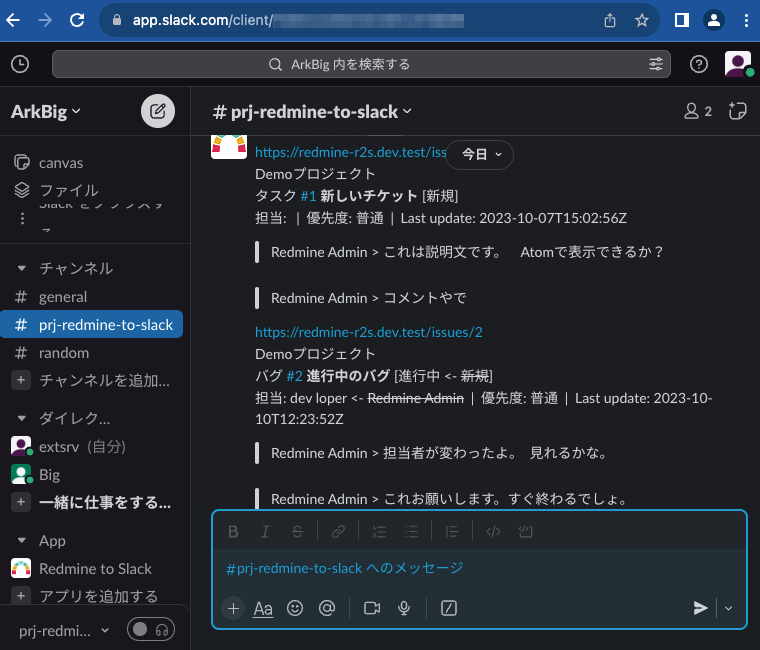
Task: Collapse the App section
Action: point(21,540)
